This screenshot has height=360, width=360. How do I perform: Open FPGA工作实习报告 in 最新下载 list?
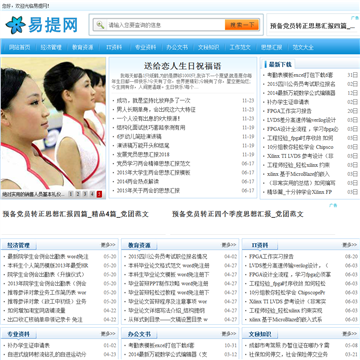(289, 111)
